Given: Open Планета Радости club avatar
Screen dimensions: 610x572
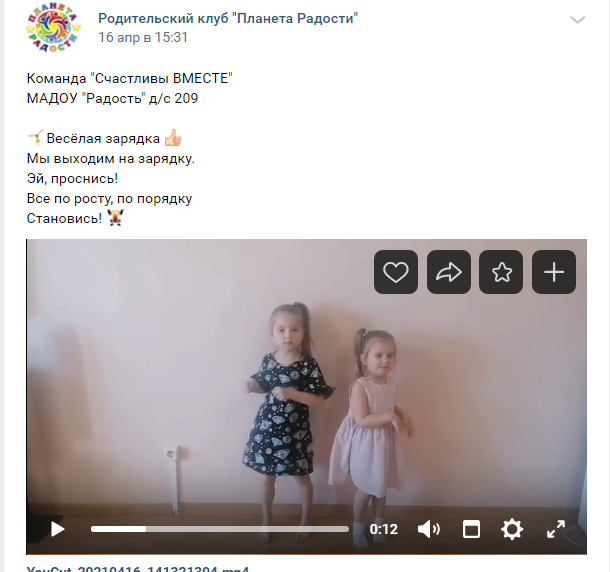Looking at the screenshot, I should click(53, 27).
